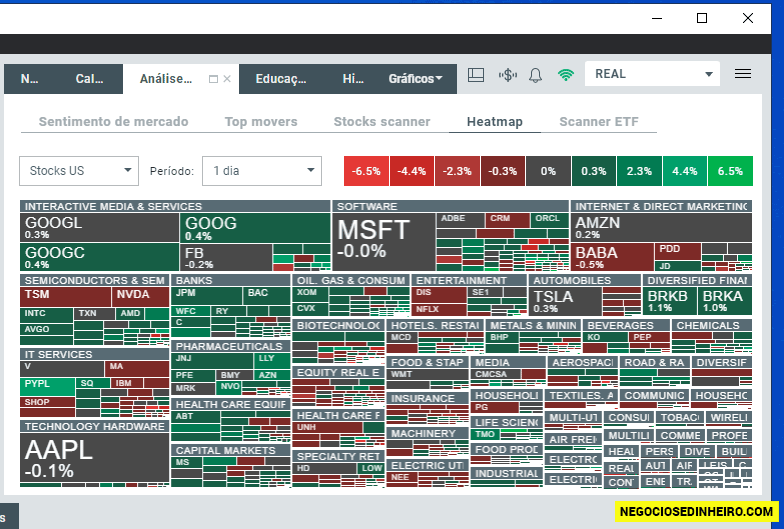Click the -2.3% legend swatch

tap(457, 171)
